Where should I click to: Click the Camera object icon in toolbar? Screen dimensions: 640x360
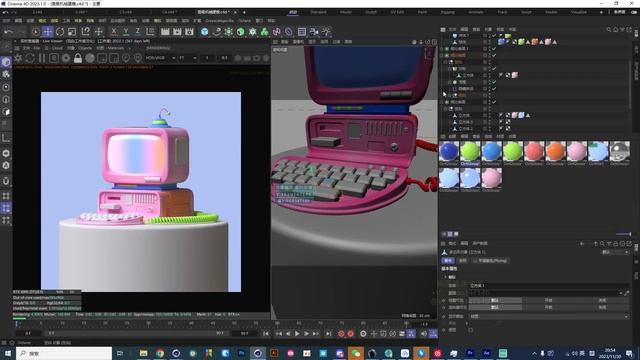tap(314, 31)
